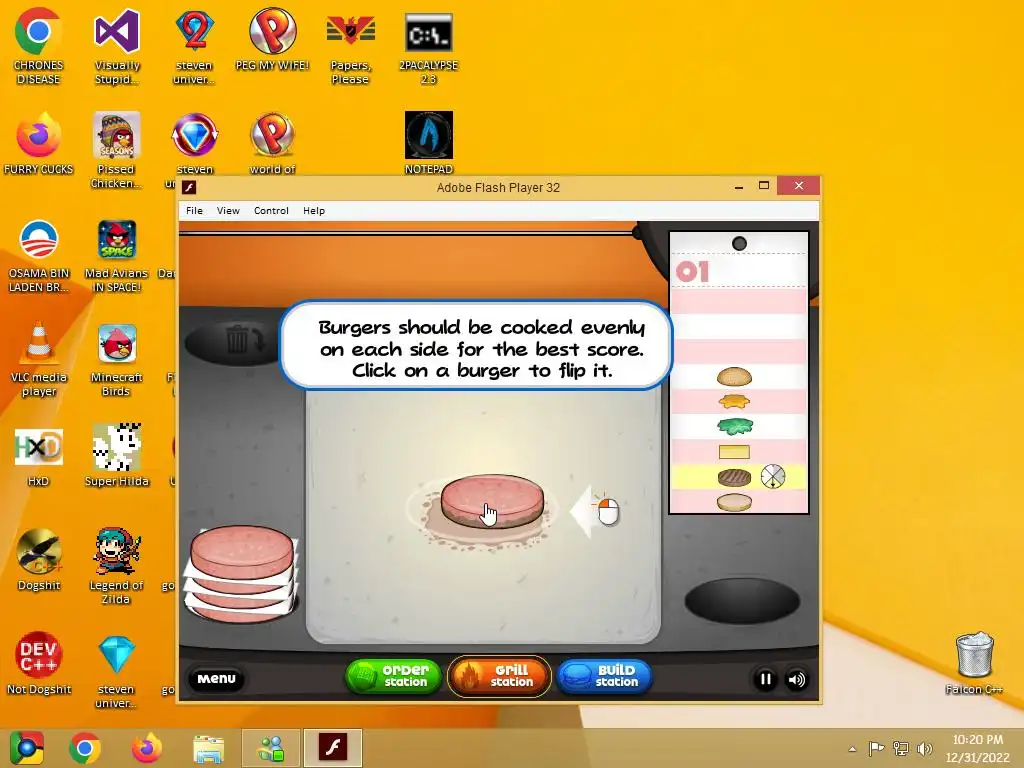Select the CHRONES DISEASE Chrome desktop icon

pos(39,47)
